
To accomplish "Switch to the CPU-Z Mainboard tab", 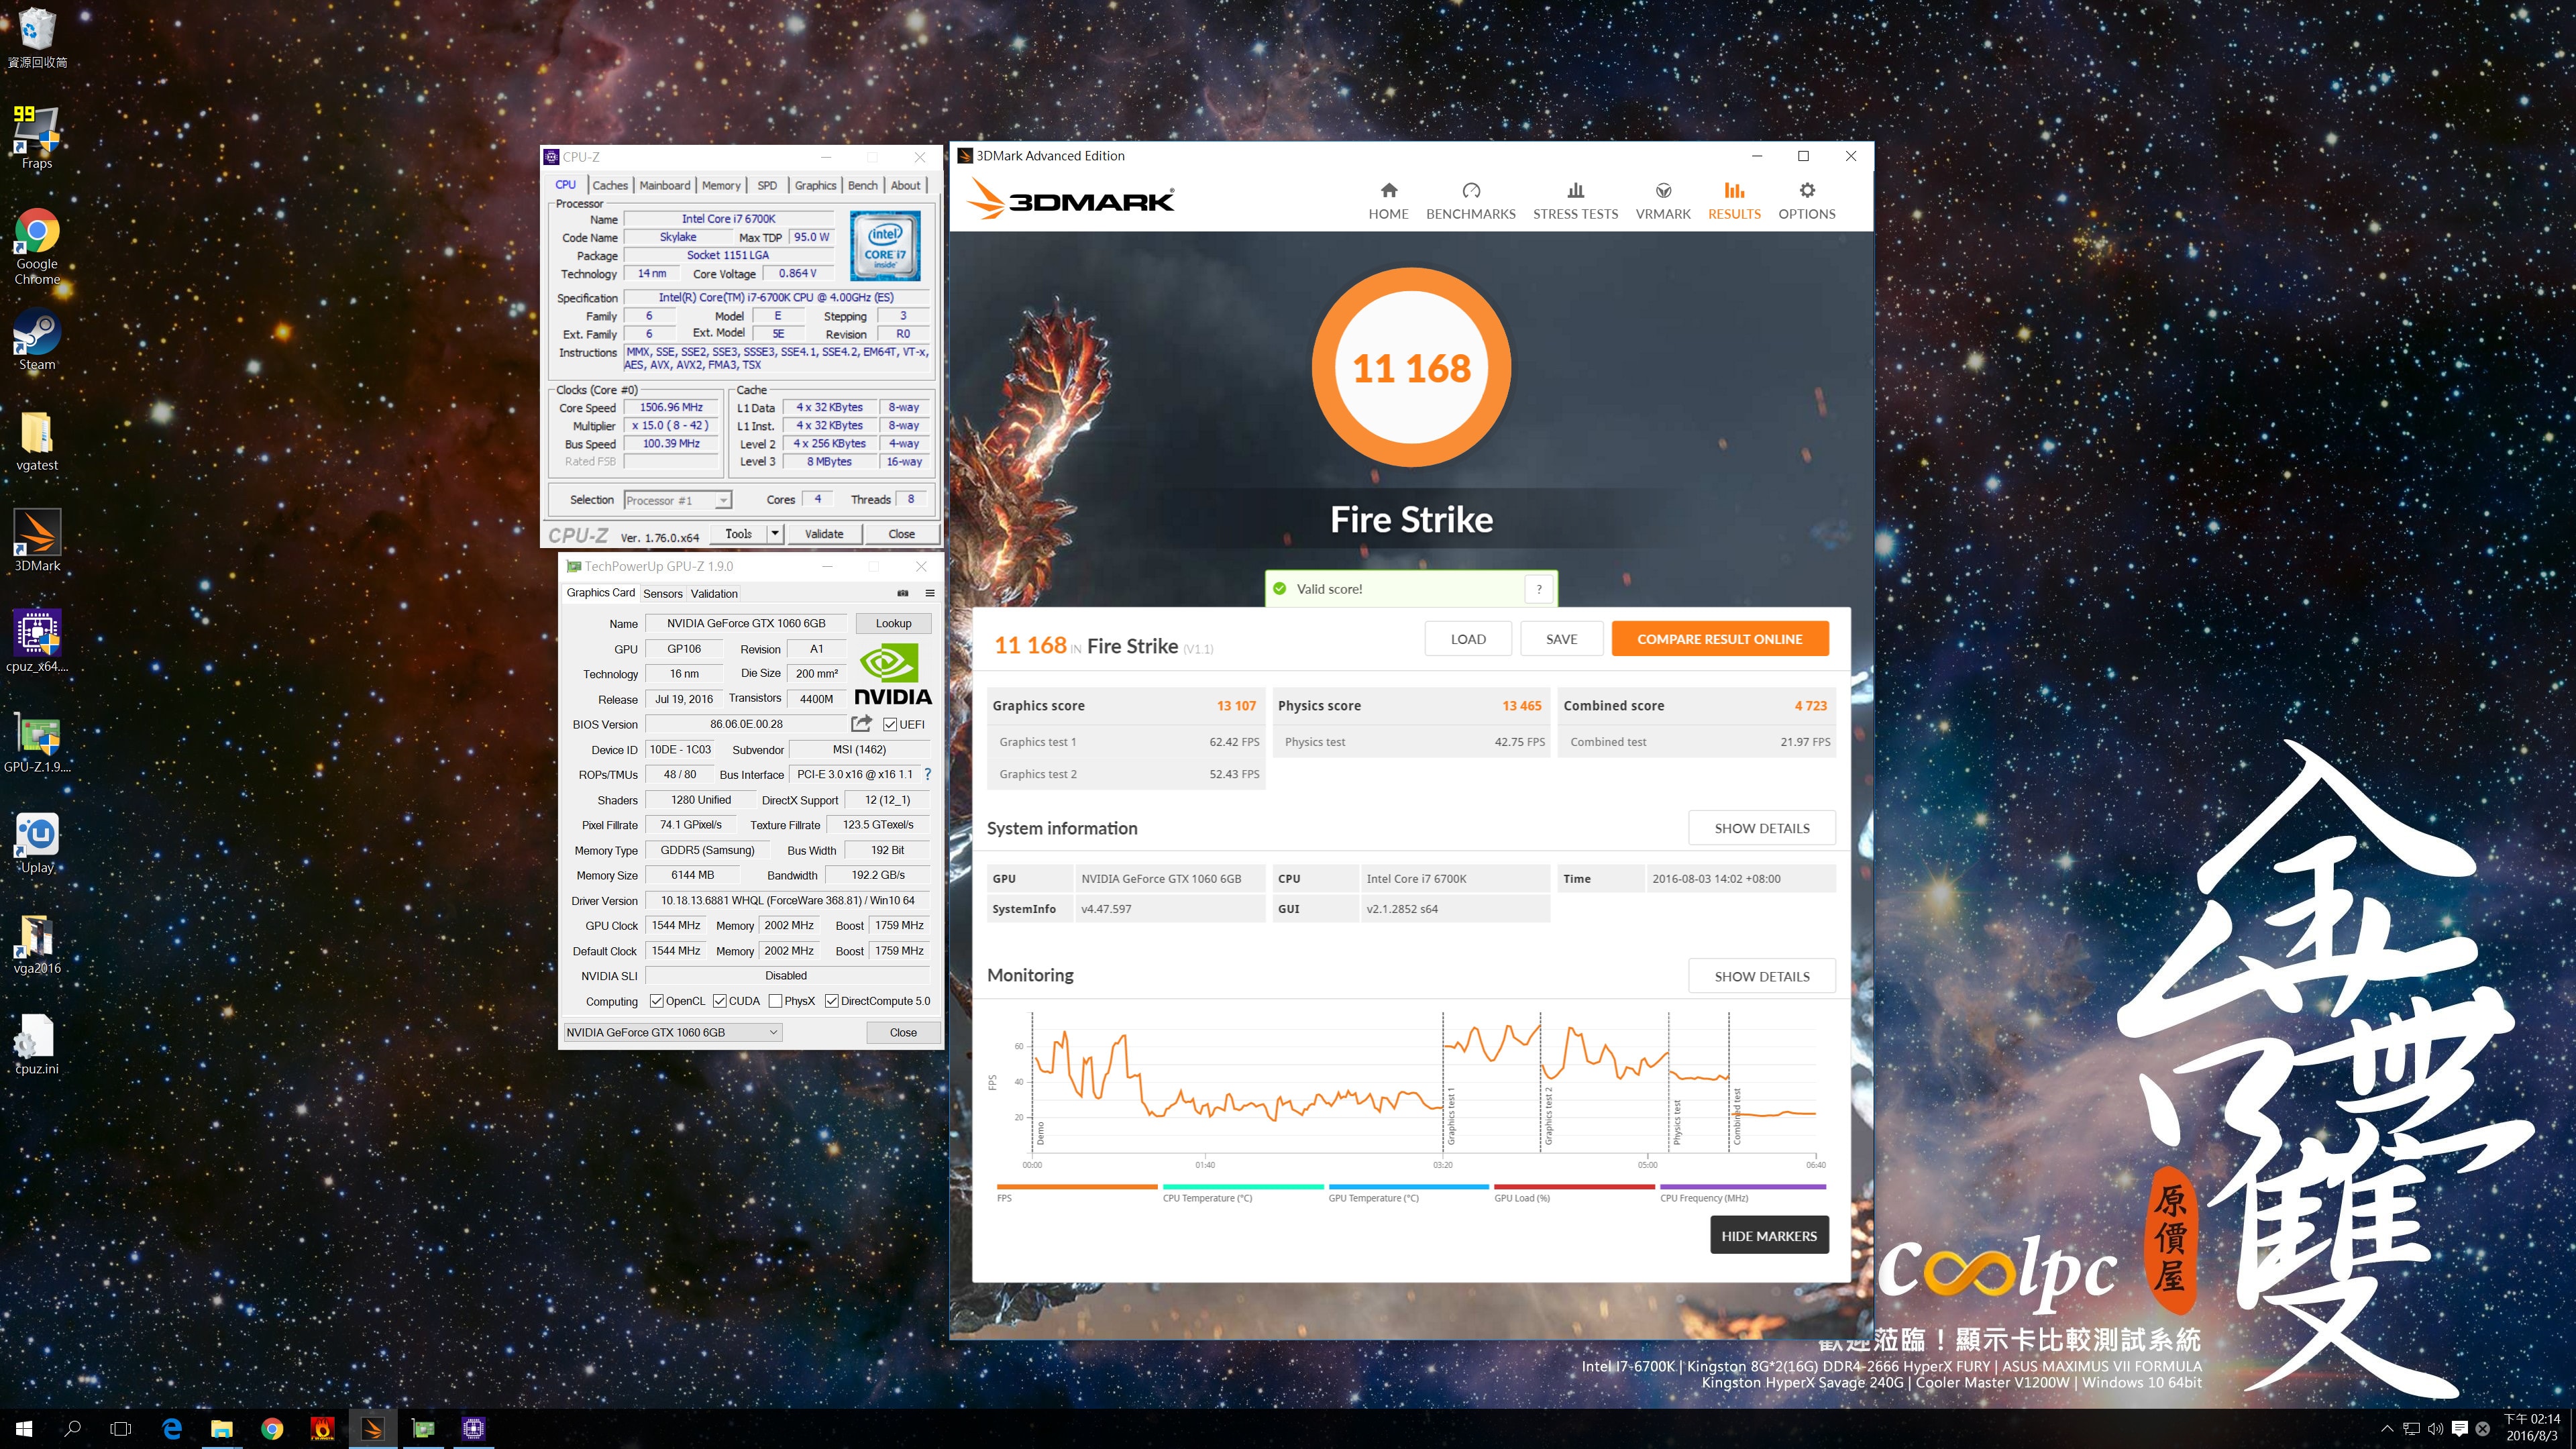I will click(x=665, y=185).
